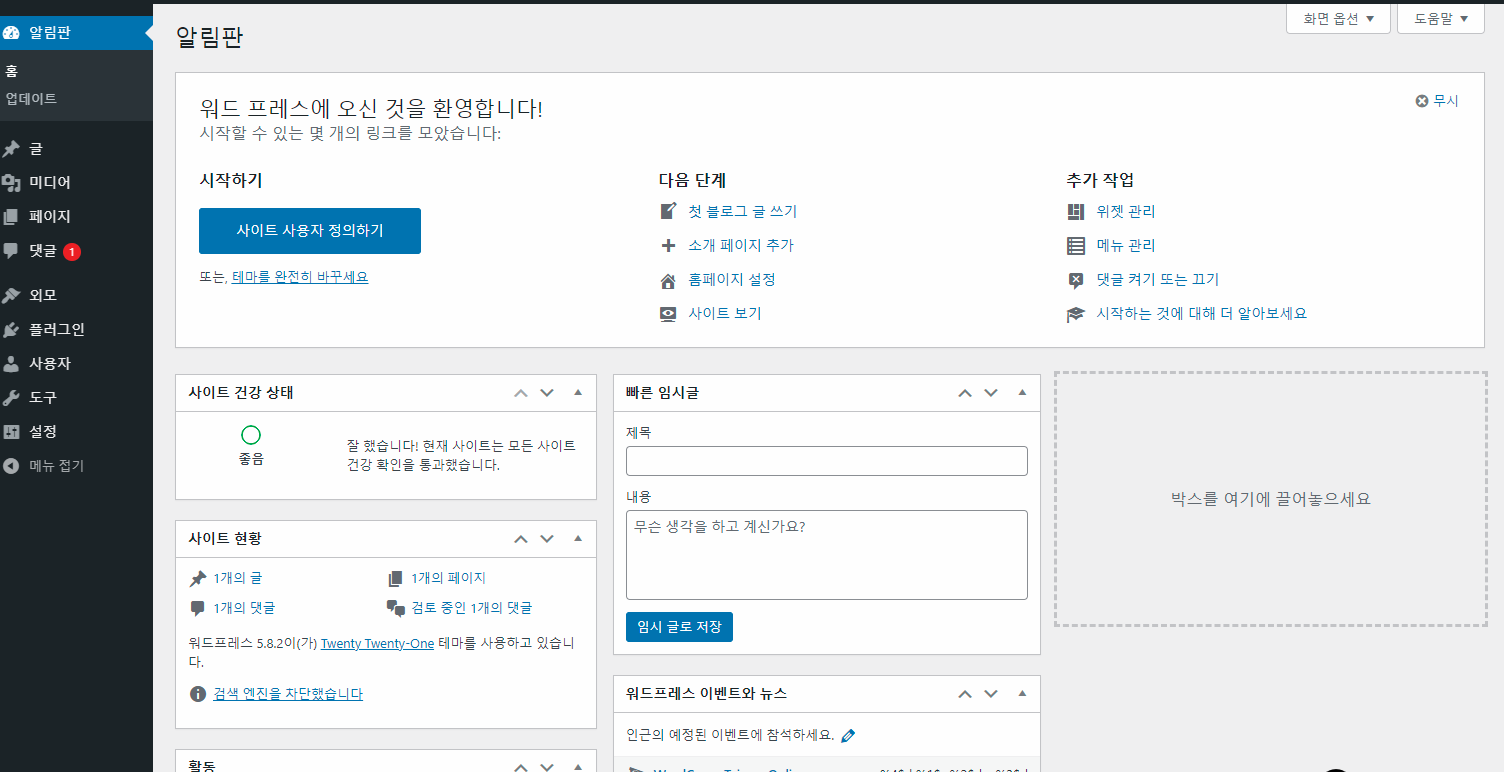This screenshot has height=772, width=1504.
Task: Dismiss welcome panel with 무시 button
Action: (1437, 101)
